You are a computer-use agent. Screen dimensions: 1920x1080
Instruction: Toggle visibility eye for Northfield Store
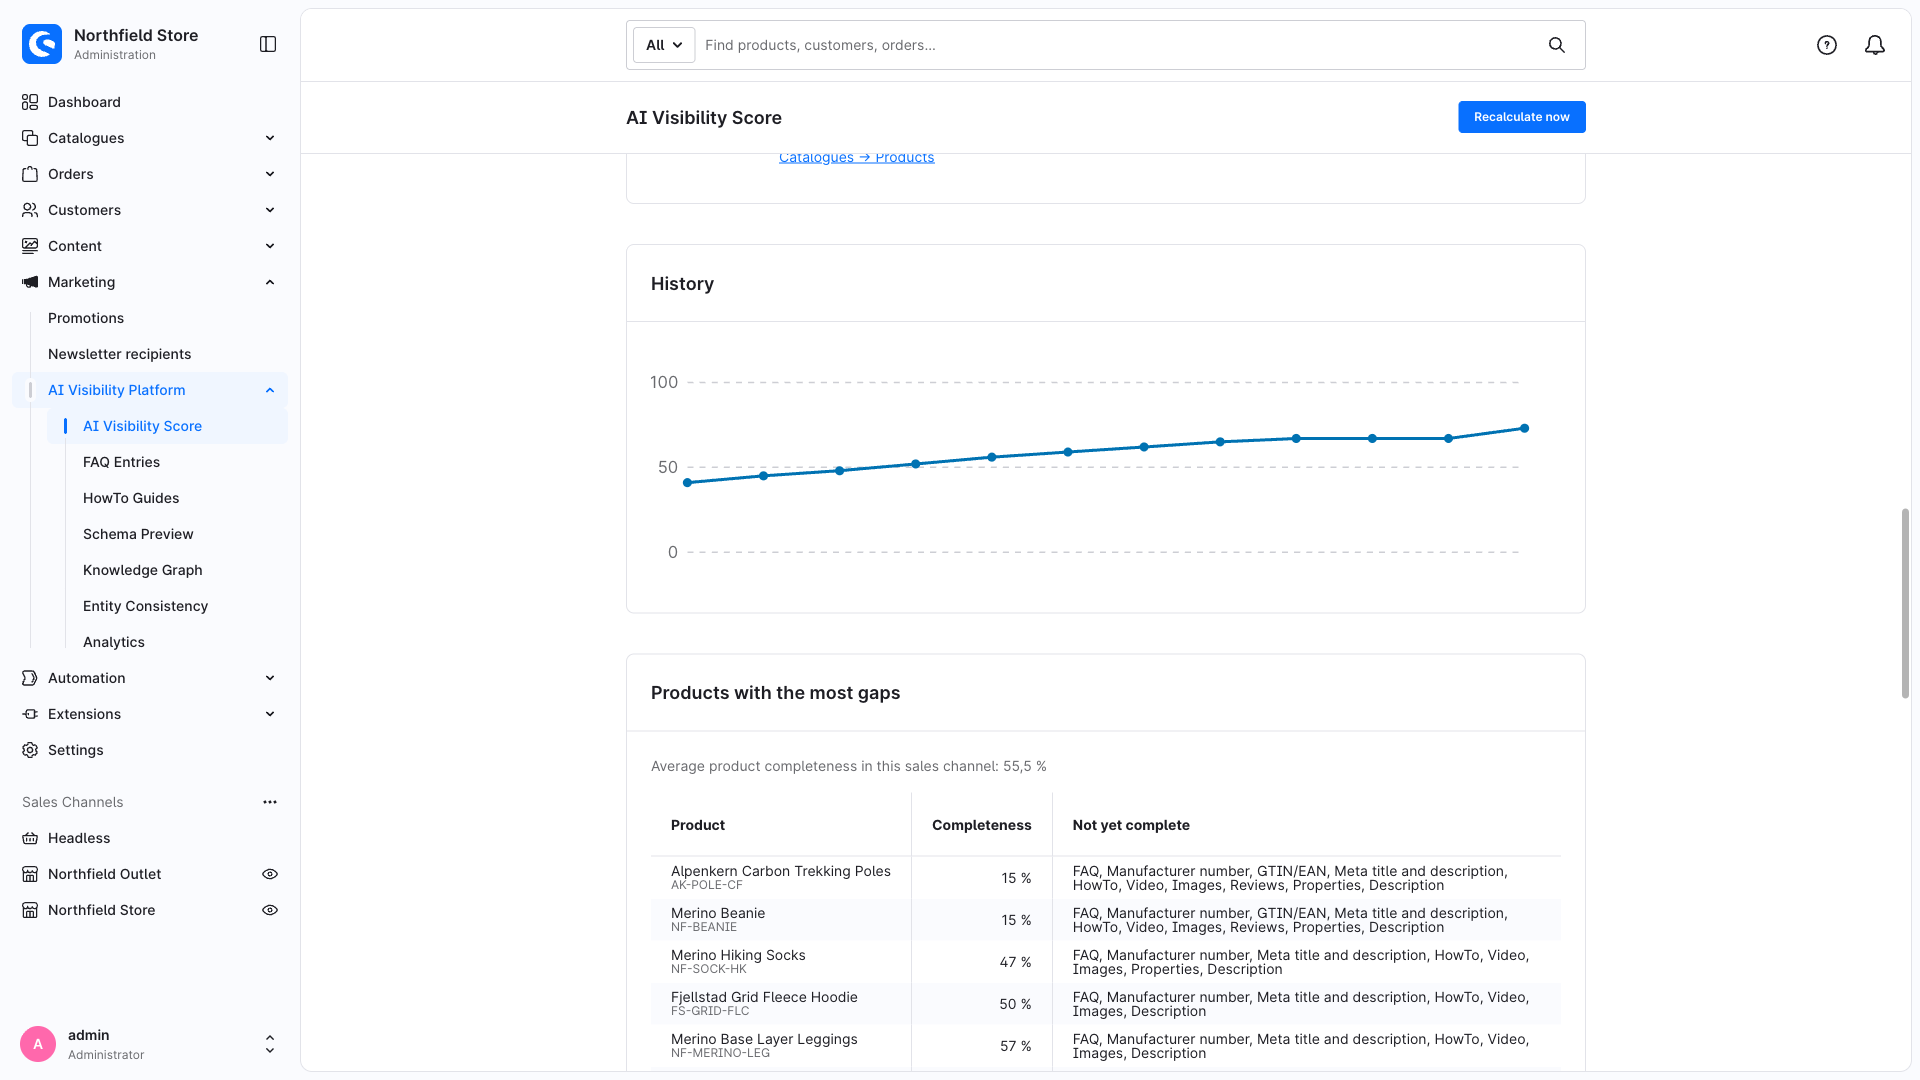pyautogui.click(x=270, y=910)
